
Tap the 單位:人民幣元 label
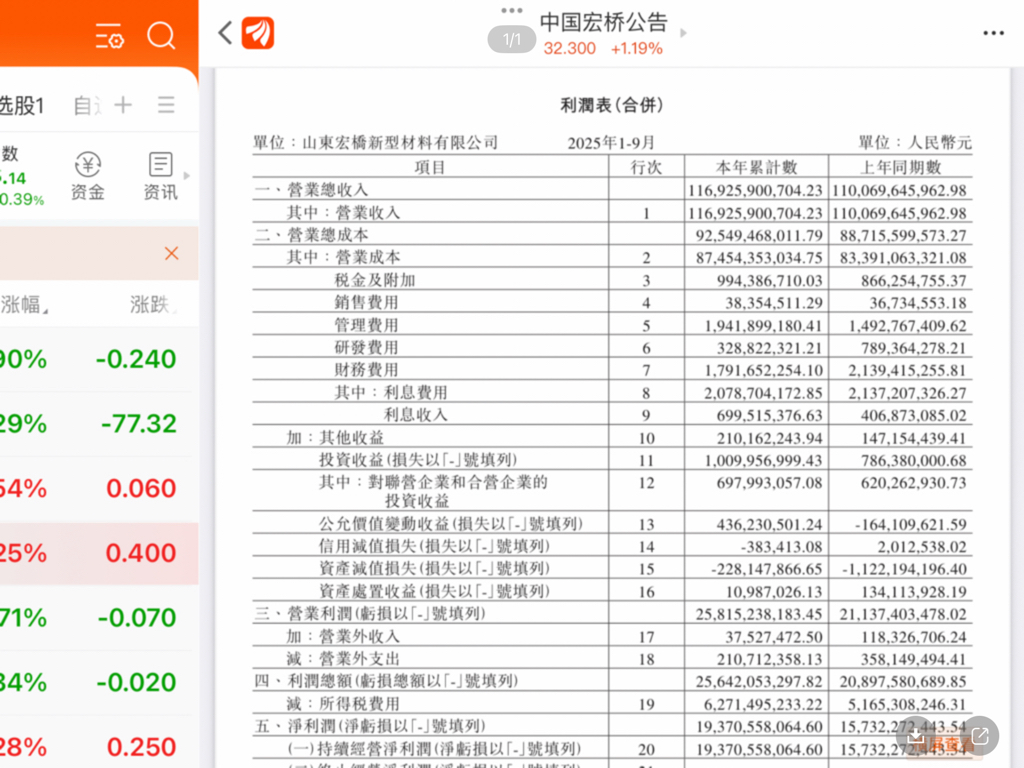coord(915,142)
